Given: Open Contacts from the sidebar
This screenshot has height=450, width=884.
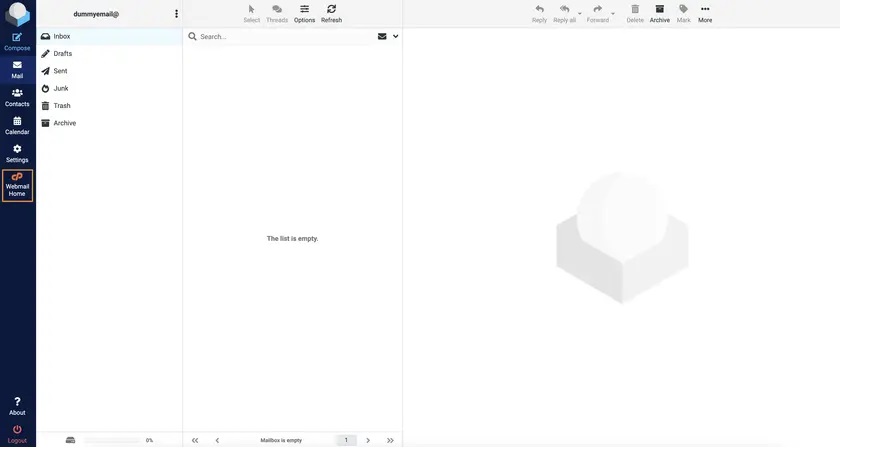Looking at the screenshot, I should tap(17, 96).
